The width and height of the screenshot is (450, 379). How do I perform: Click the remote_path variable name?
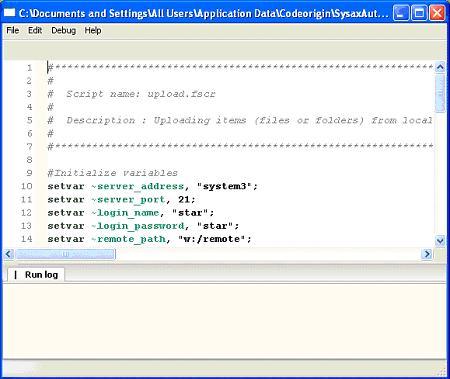(128, 239)
